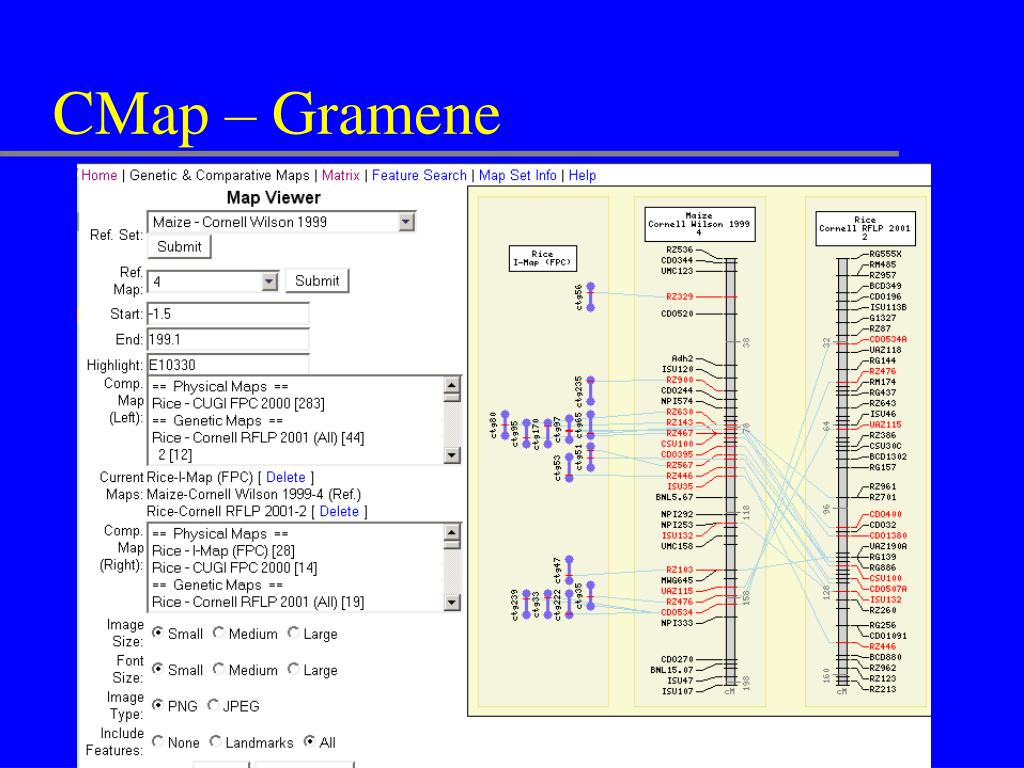Viewport: 1024px width, 768px height.
Task: Click the Rice I-Map (FPC) title box
Action: (x=543, y=259)
